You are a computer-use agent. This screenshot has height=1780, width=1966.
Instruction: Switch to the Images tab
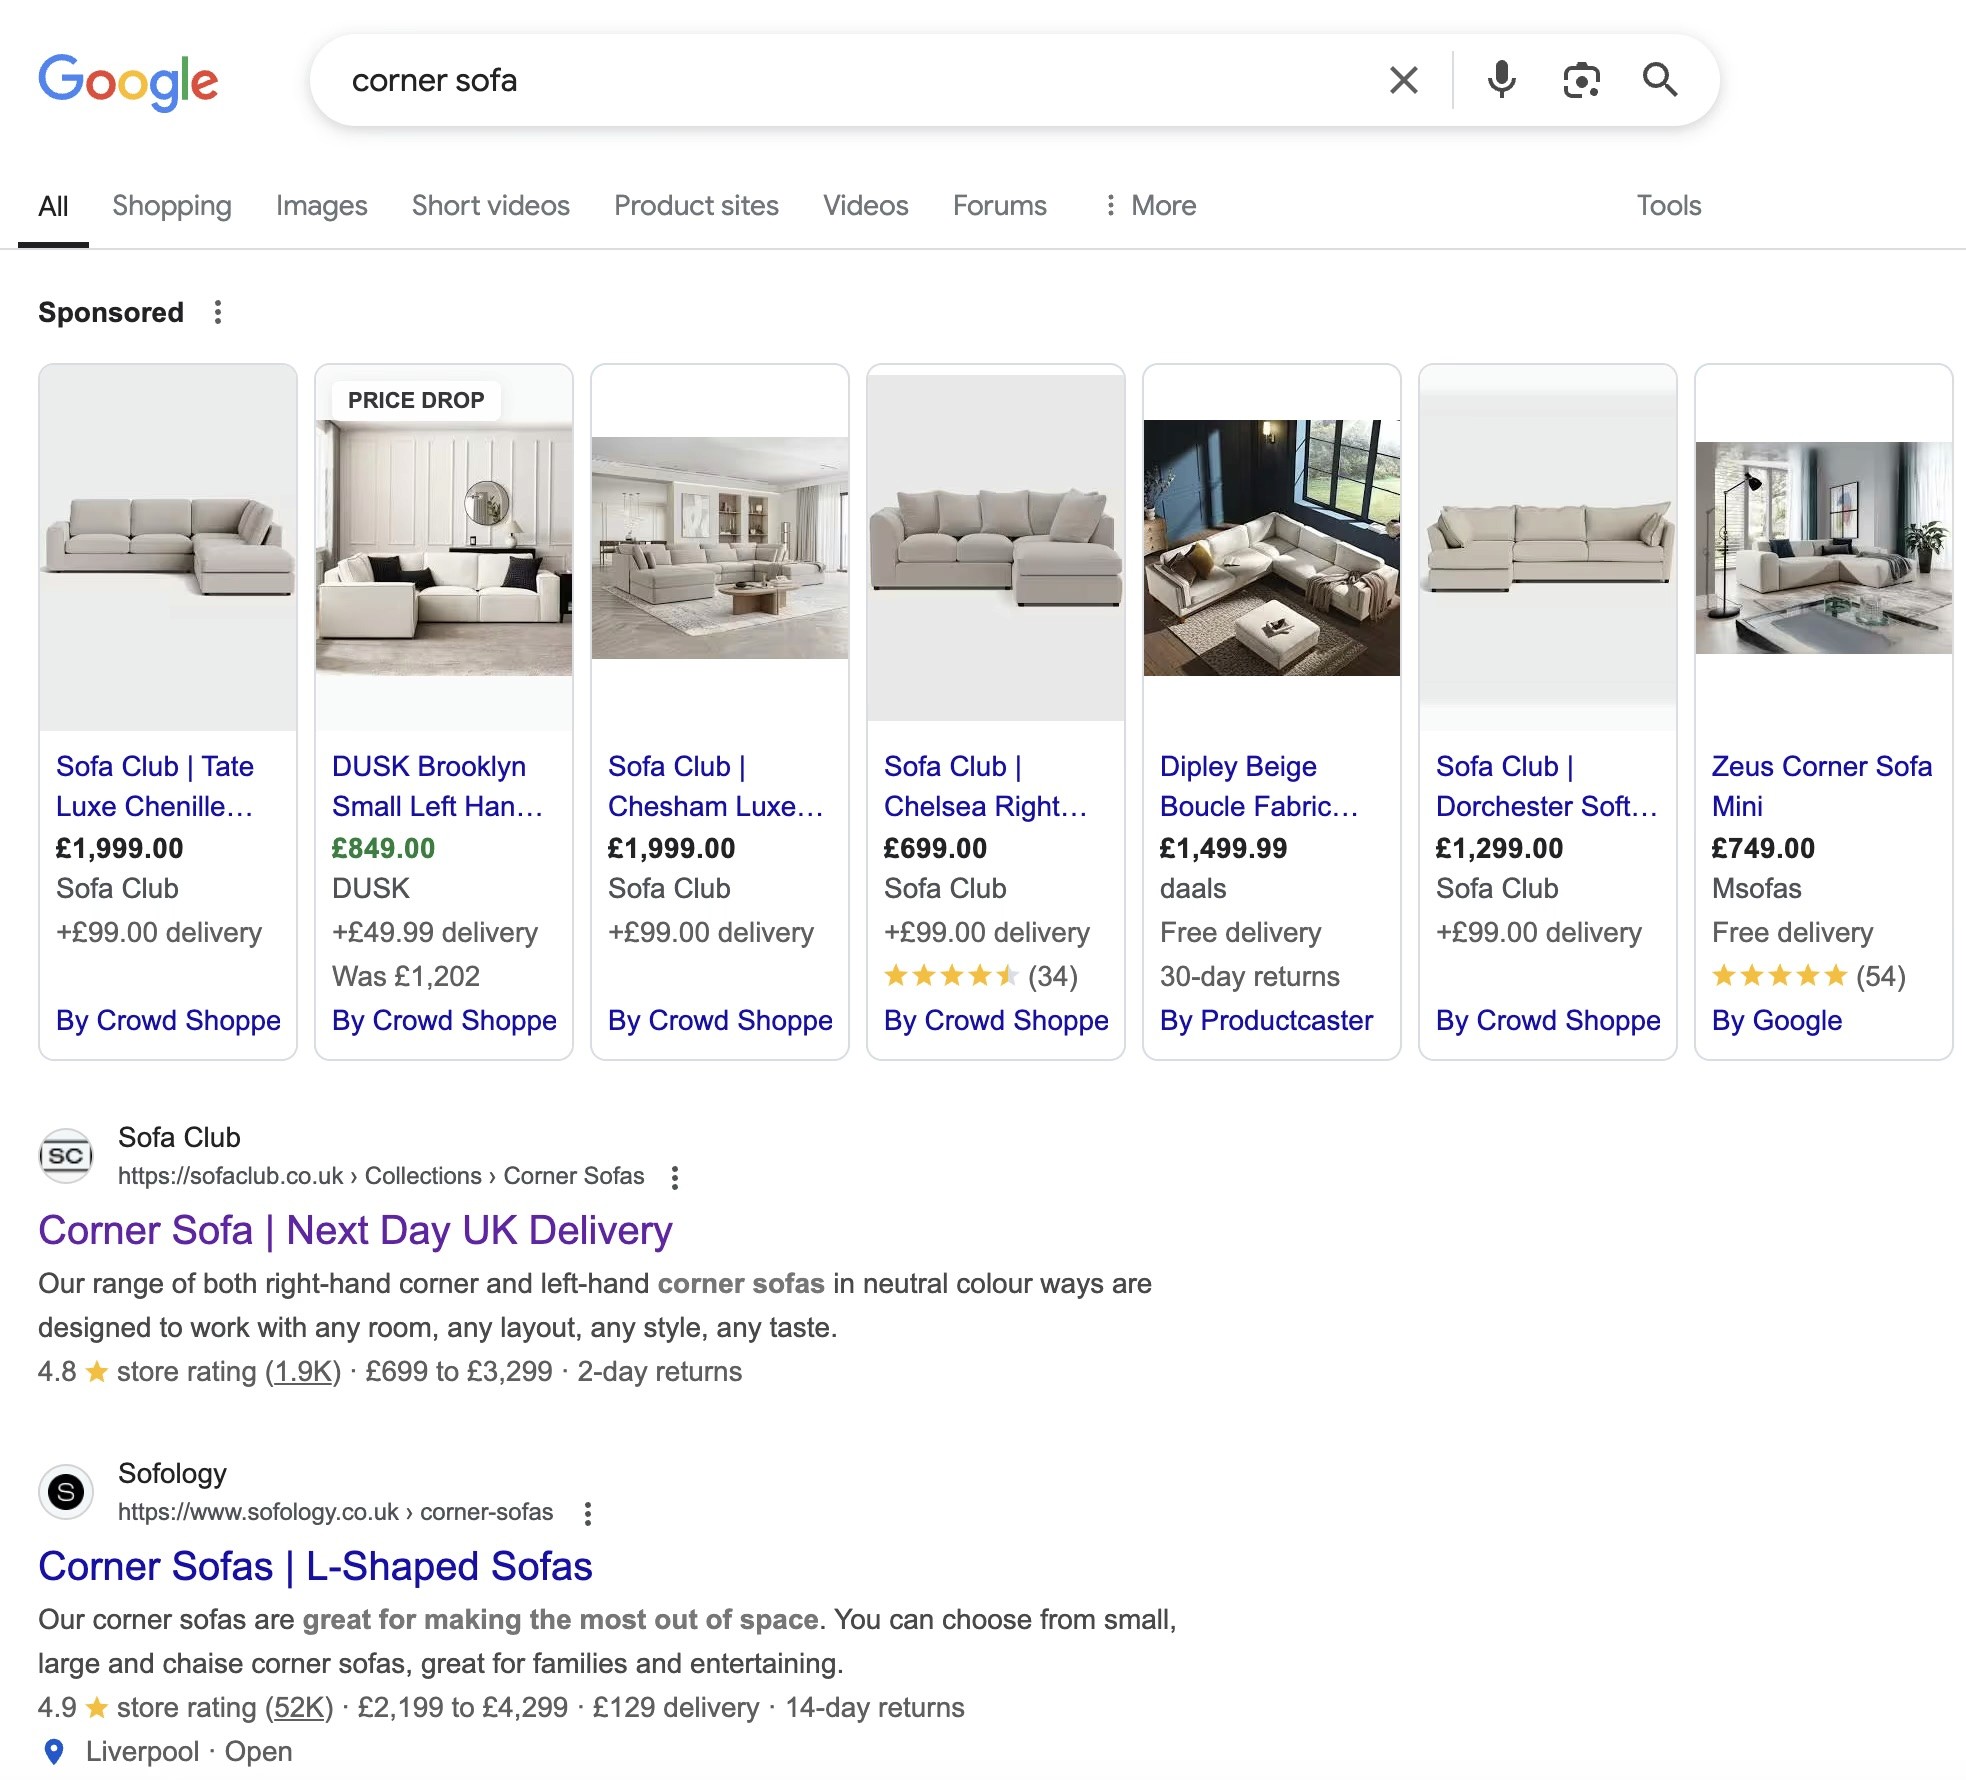(321, 205)
